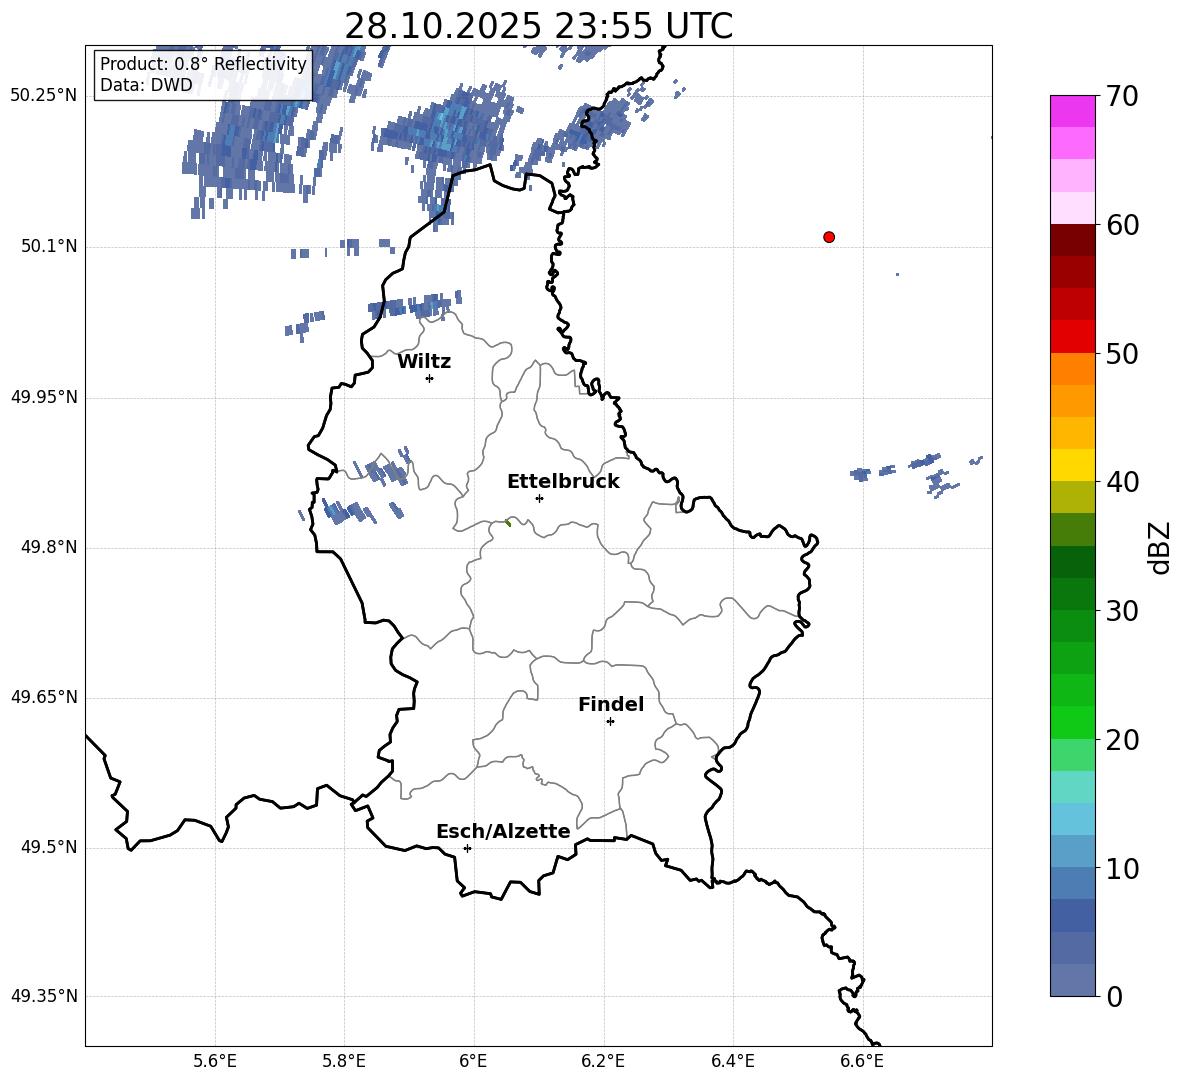The height and width of the screenshot is (1081, 1184).
Task: Click the latitude label 49.5°N
Action: (50, 847)
